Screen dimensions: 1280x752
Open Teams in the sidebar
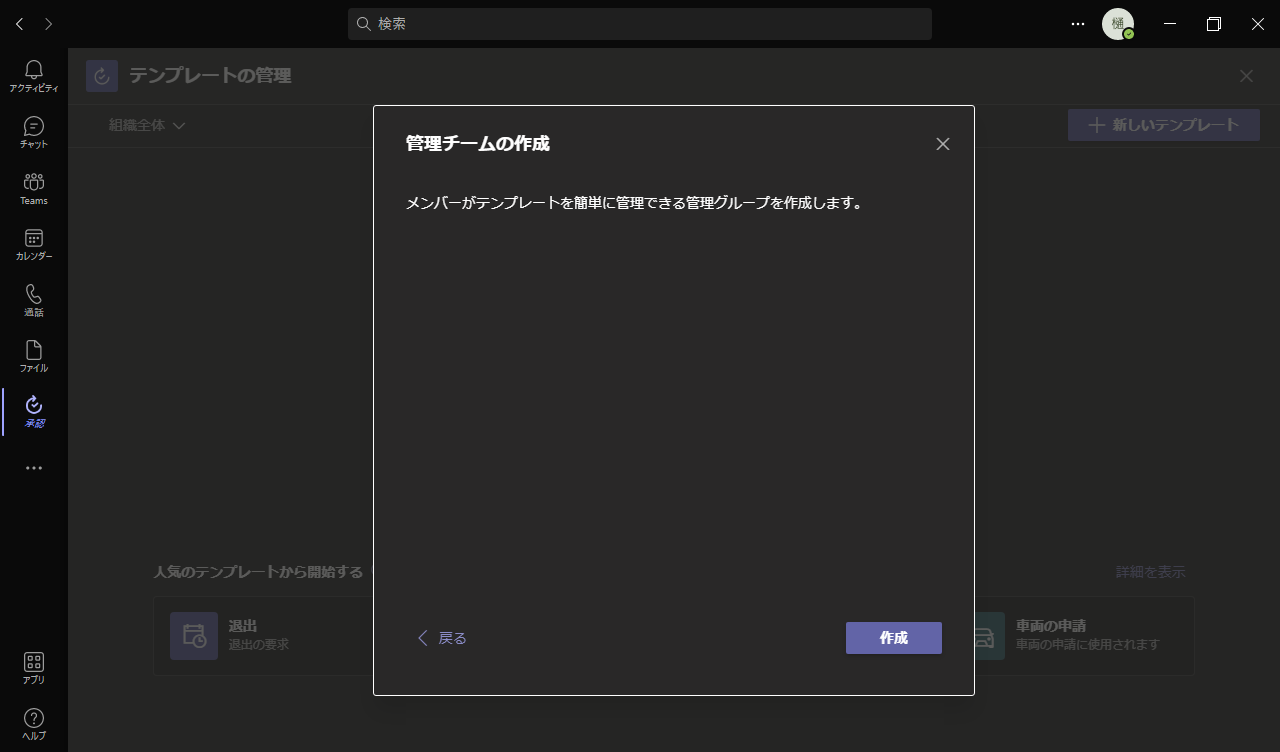(x=34, y=188)
